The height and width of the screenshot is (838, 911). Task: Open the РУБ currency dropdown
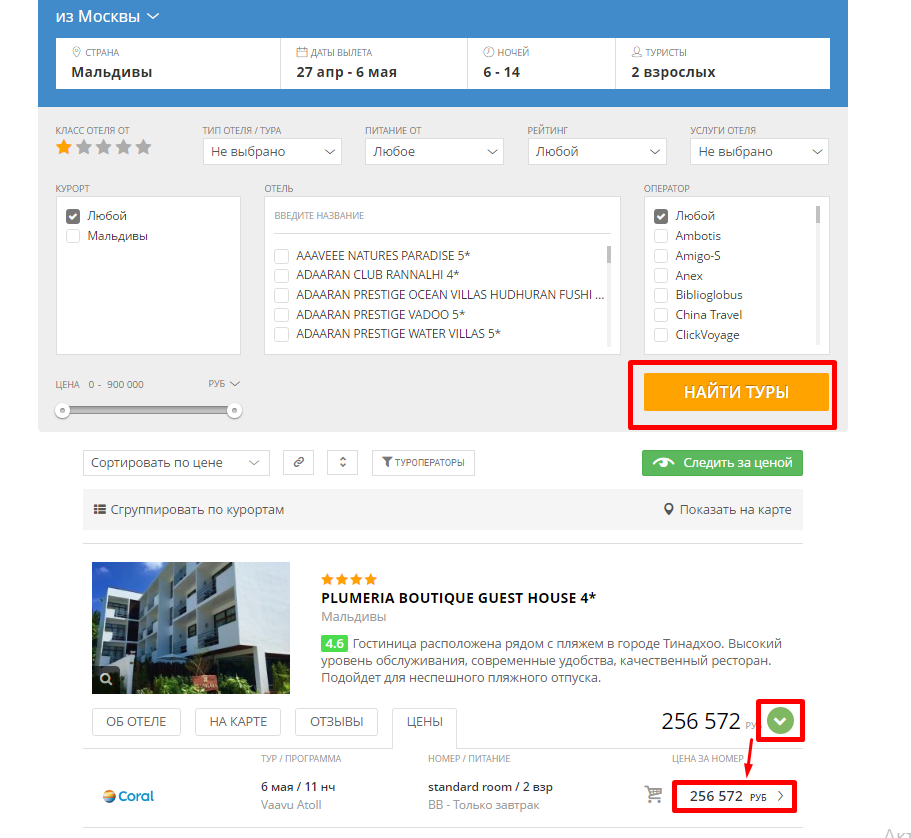click(224, 384)
